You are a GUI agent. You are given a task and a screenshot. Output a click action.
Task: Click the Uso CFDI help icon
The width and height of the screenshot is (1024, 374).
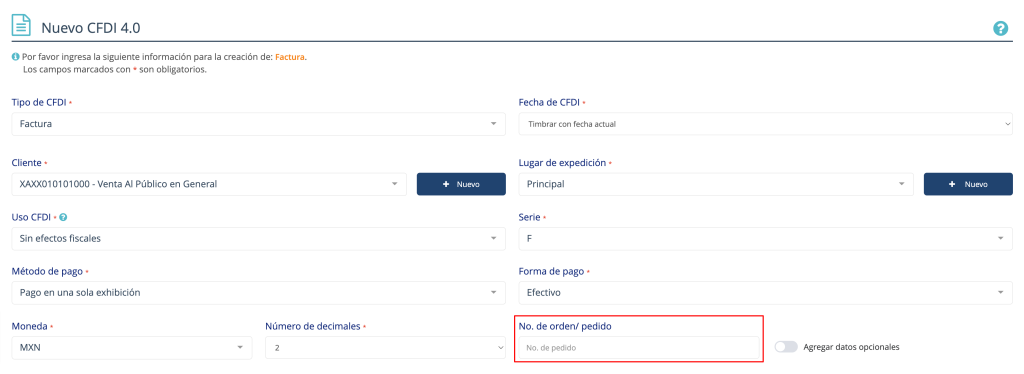(x=63, y=217)
